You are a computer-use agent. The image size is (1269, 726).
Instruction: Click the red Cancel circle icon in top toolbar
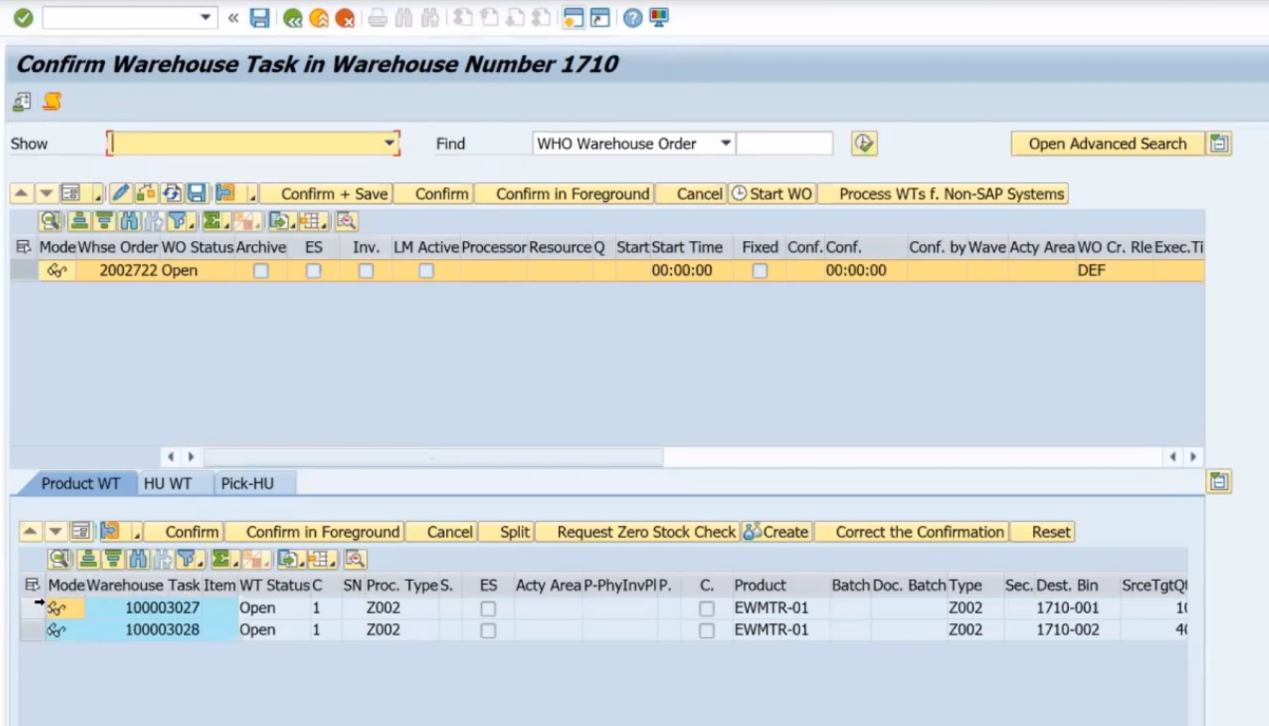tap(345, 18)
